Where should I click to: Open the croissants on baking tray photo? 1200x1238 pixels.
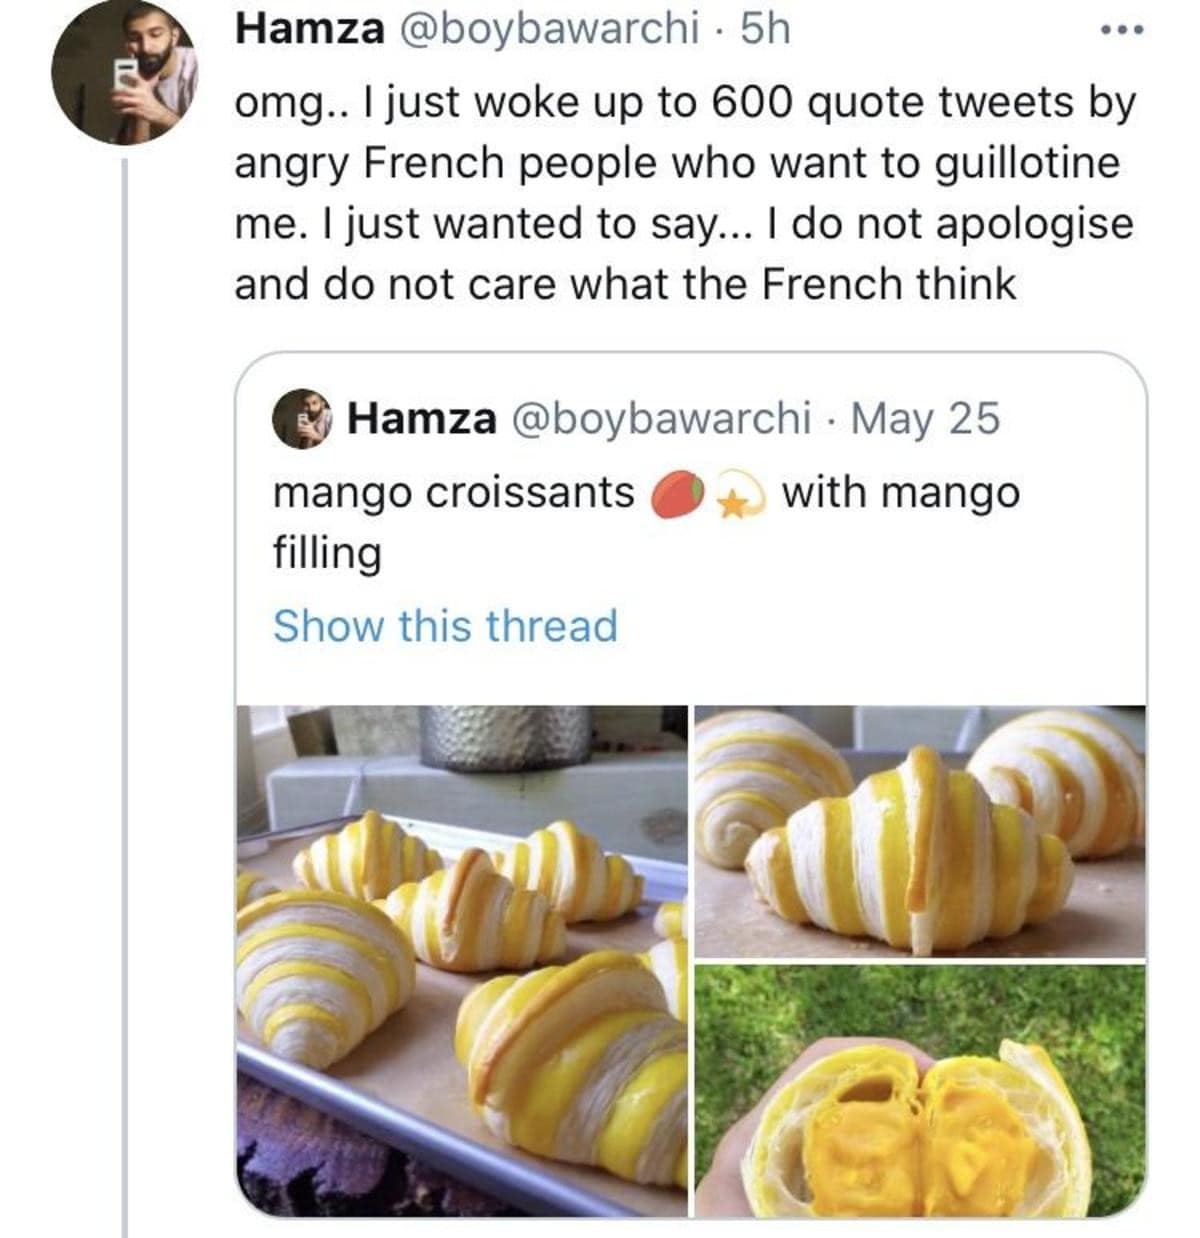(x=462, y=960)
